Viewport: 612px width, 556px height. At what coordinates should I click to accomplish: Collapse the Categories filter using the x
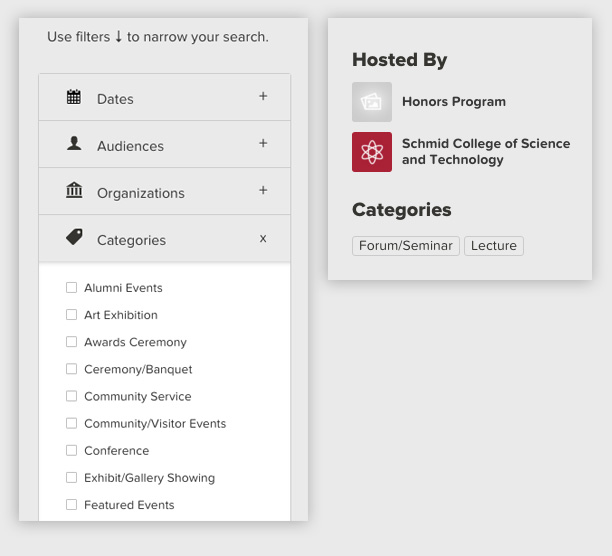(263, 239)
